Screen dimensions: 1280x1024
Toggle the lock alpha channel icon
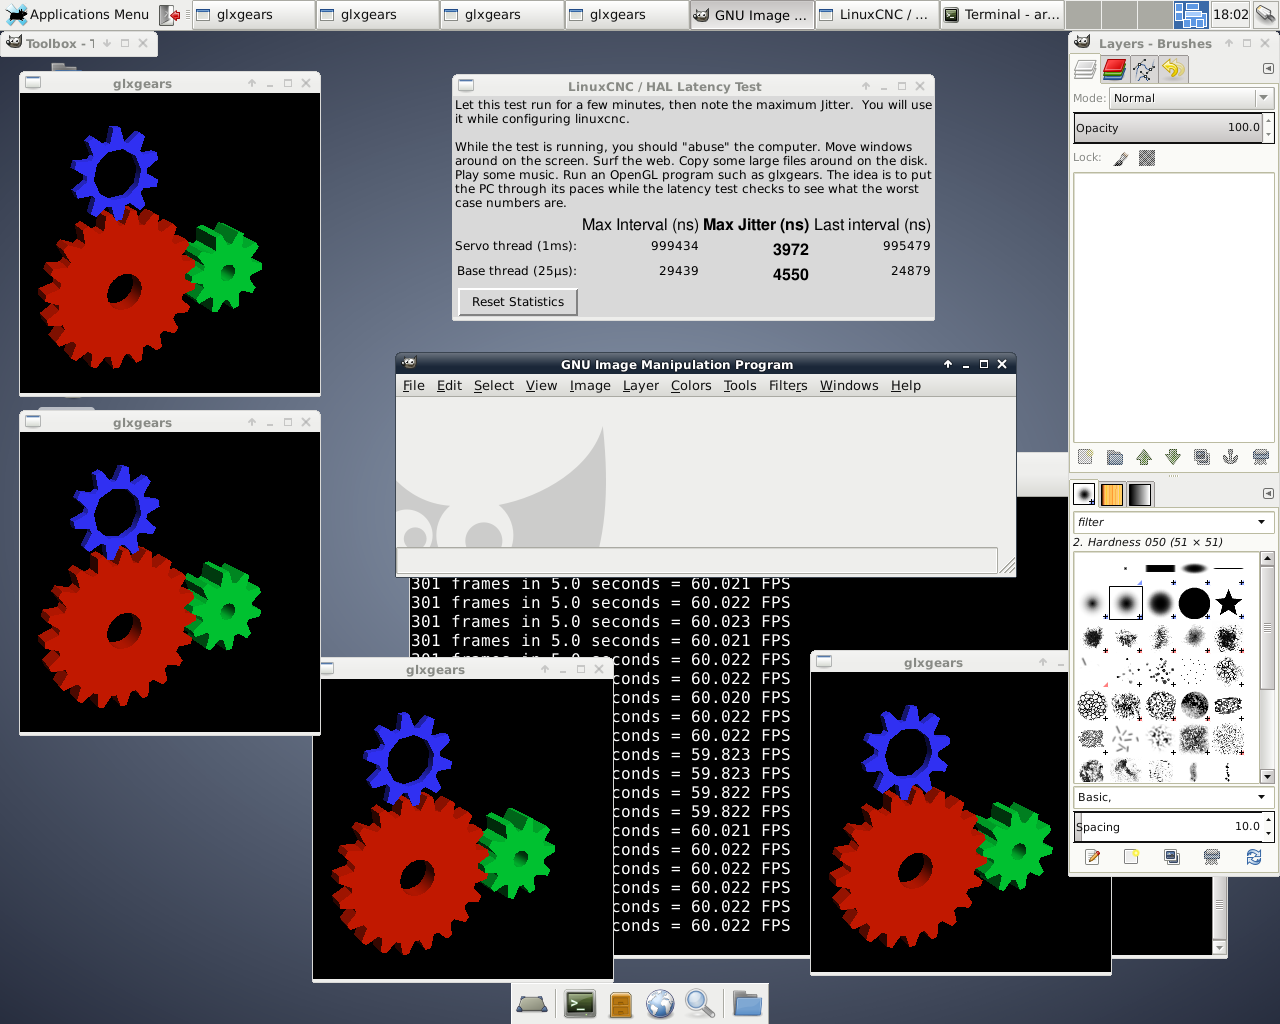point(1147,158)
